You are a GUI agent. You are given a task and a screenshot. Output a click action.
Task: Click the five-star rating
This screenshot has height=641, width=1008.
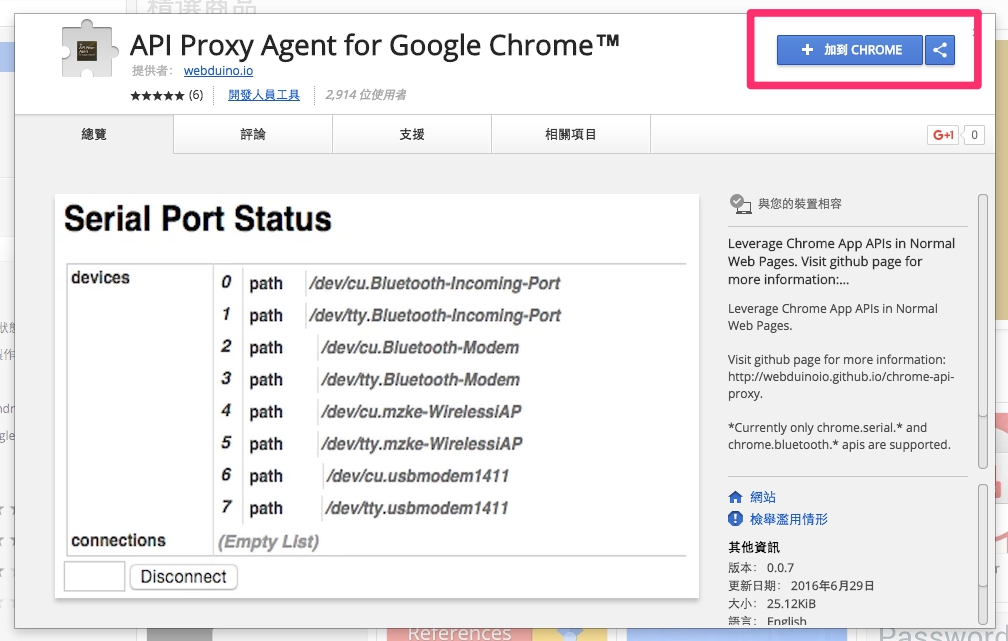158,96
